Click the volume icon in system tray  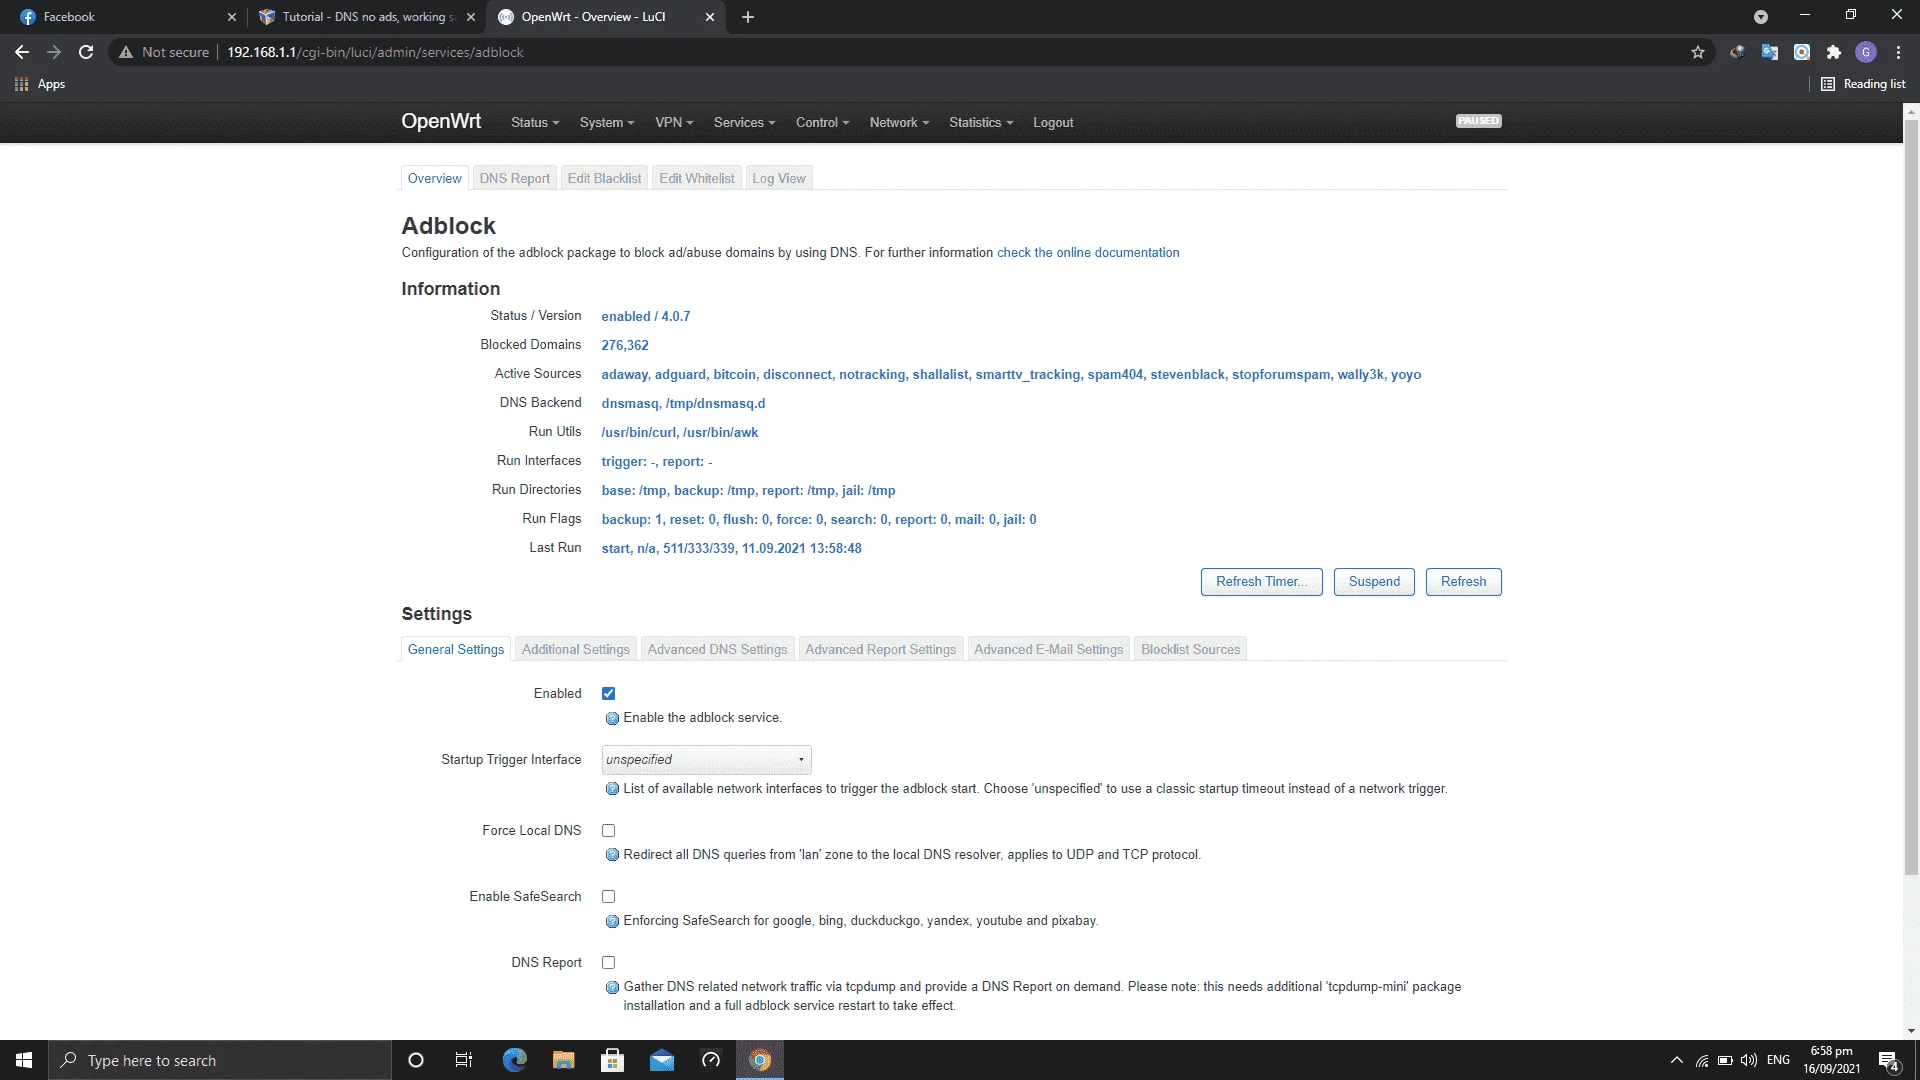pos(1749,1060)
